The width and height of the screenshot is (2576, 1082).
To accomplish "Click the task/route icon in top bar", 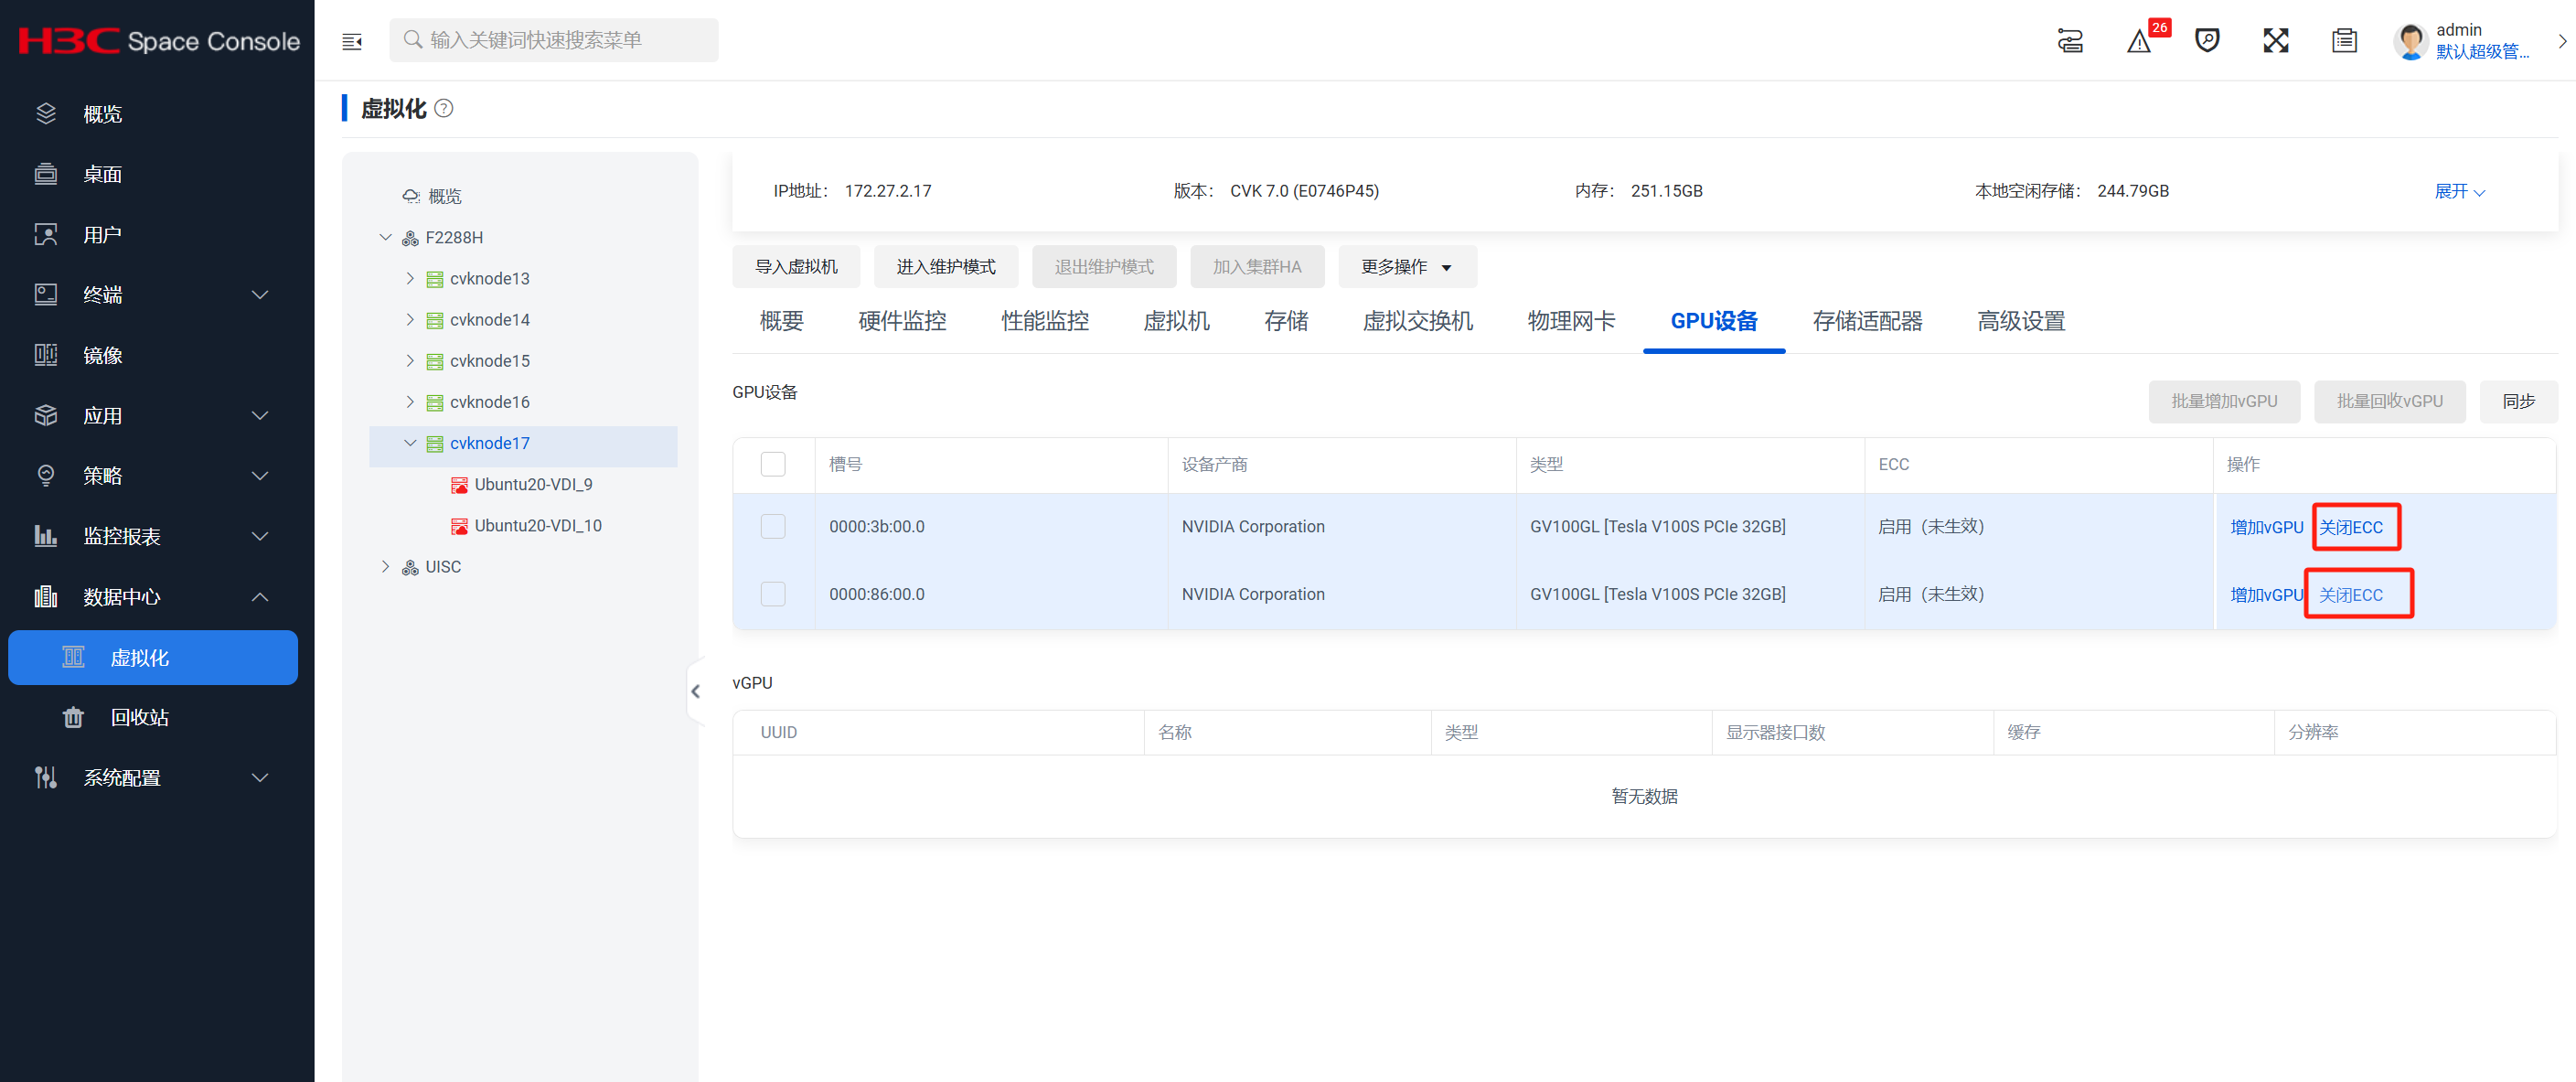I will pyautogui.click(x=2070, y=41).
